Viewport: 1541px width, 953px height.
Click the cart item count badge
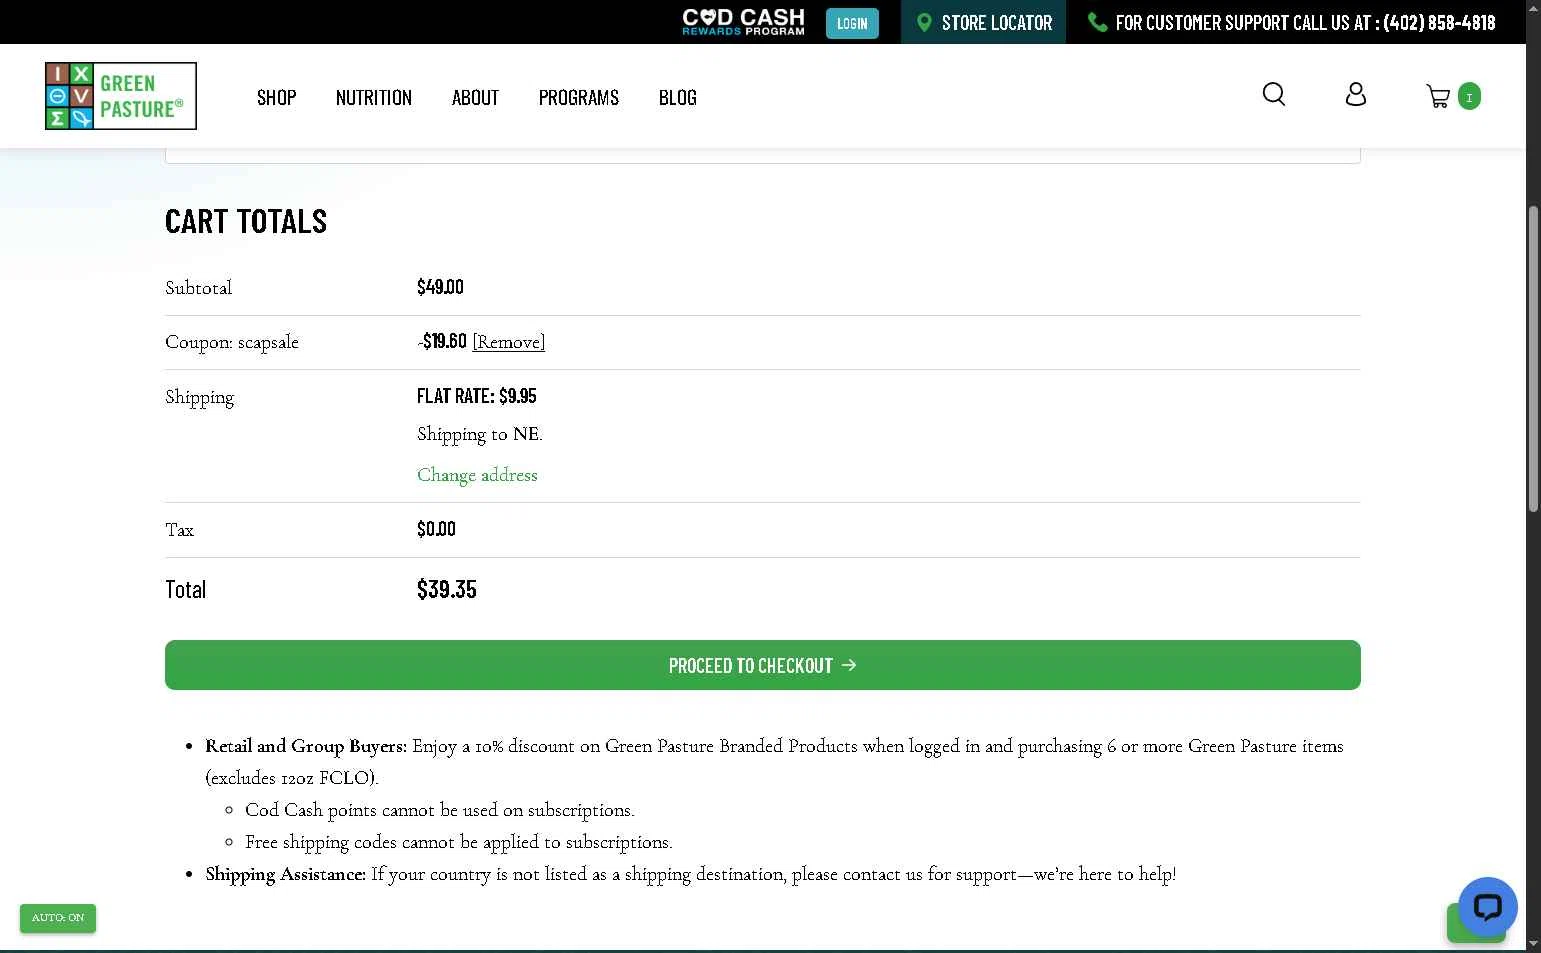pos(1469,96)
